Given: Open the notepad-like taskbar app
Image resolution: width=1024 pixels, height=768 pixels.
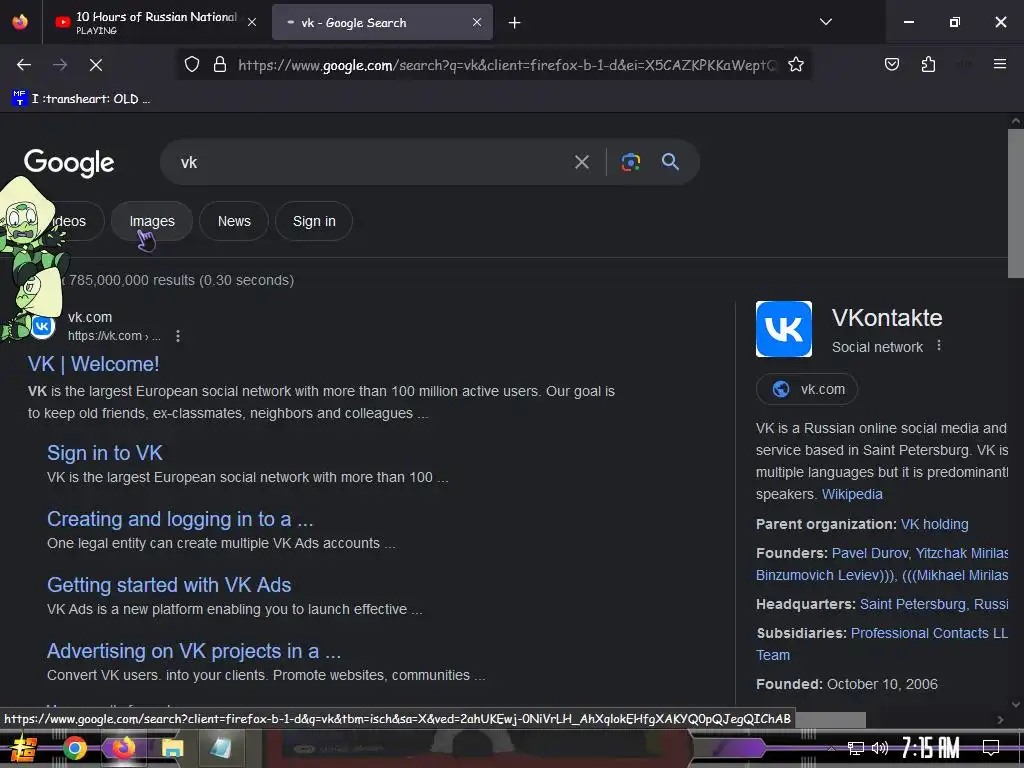Looking at the screenshot, I should [221, 748].
